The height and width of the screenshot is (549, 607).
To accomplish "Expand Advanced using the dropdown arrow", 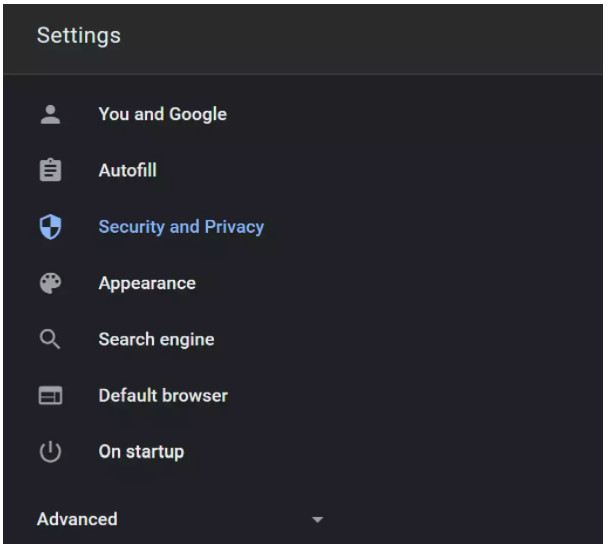I will (x=318, y=520).
